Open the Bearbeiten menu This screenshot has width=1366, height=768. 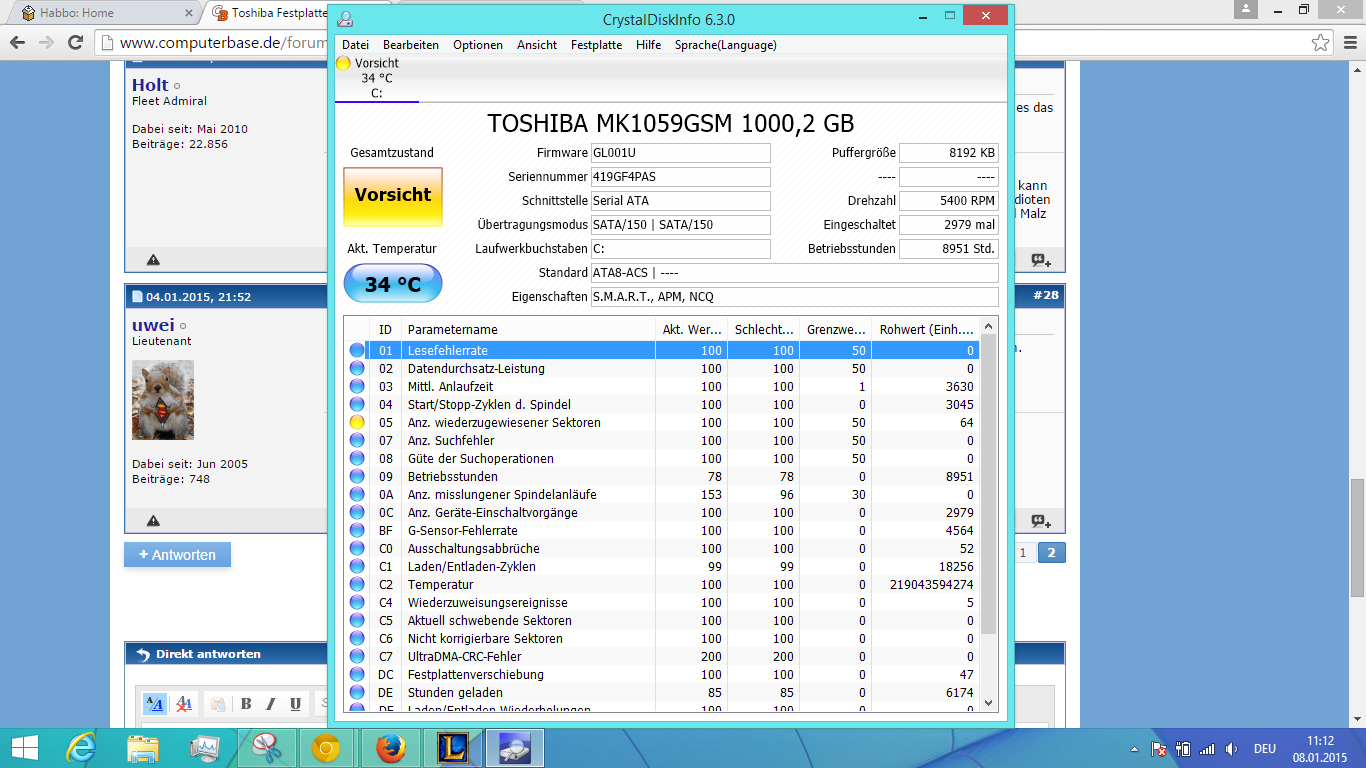click(x=411, y=45)
